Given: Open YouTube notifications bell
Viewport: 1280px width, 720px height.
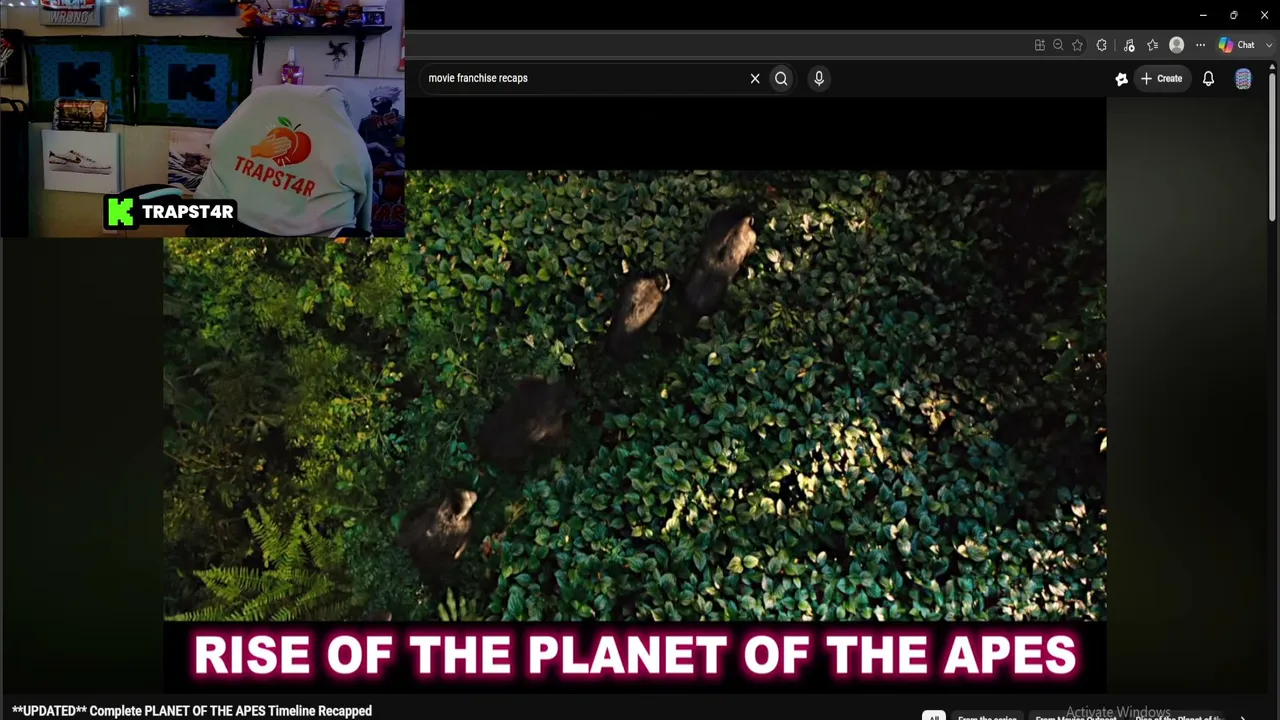Looking at the screenshot, I should (1208, 78).
